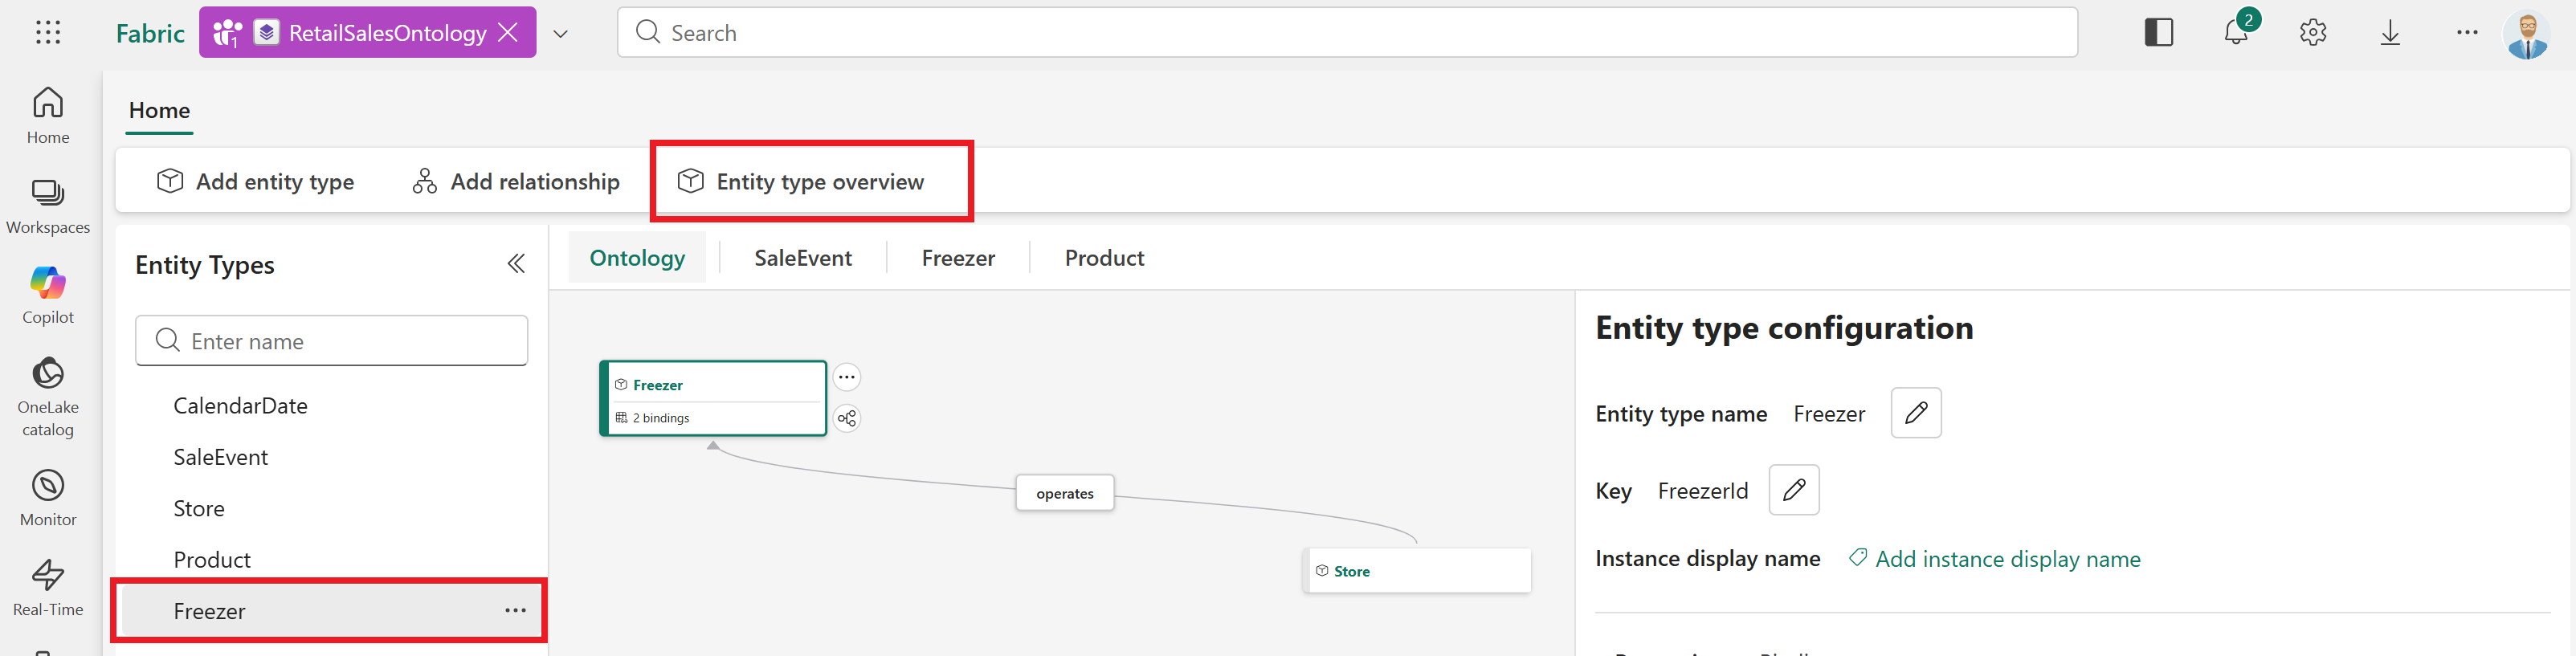Select the Store node on the canvas
The image size is (2576, 656).
[x=1417, y=571]
